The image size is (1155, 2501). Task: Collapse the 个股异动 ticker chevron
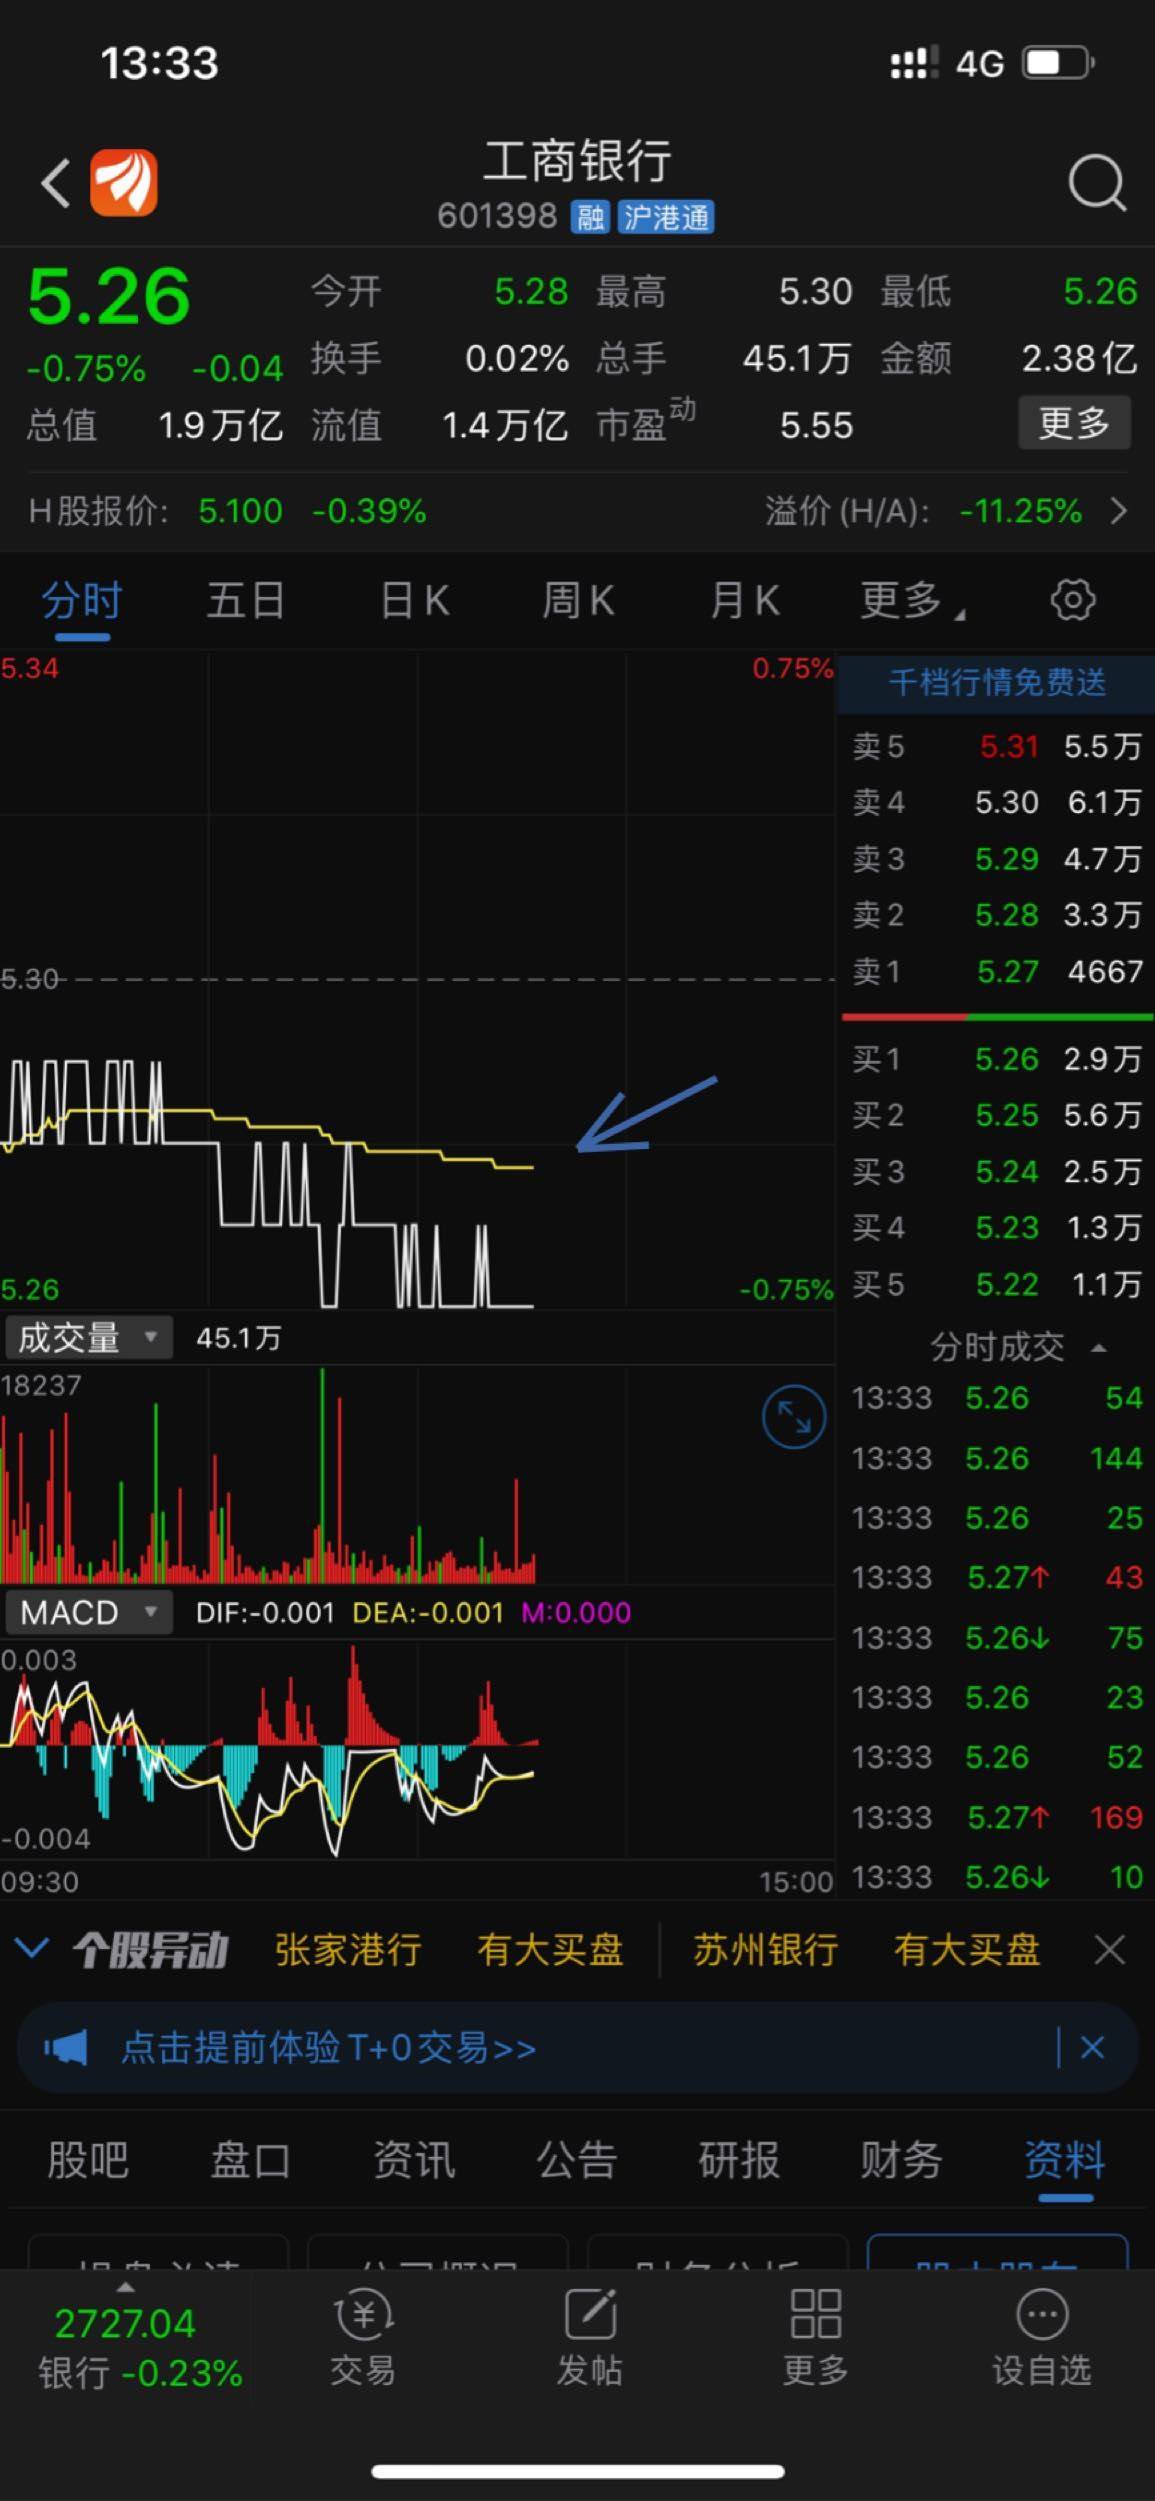(32, 1949)
